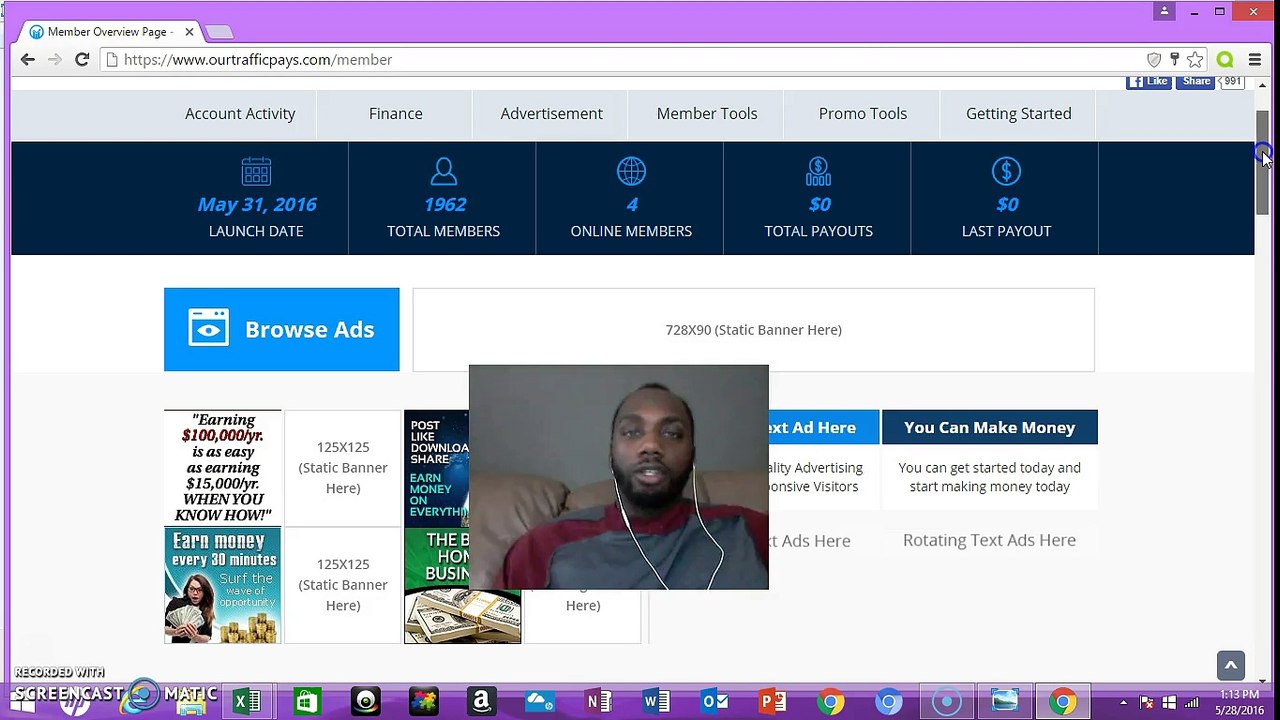Image resolution: width=1280 pixels, height=720 pixels.
Task: Click the Browse Ads button
Action: tap(281, 330)
